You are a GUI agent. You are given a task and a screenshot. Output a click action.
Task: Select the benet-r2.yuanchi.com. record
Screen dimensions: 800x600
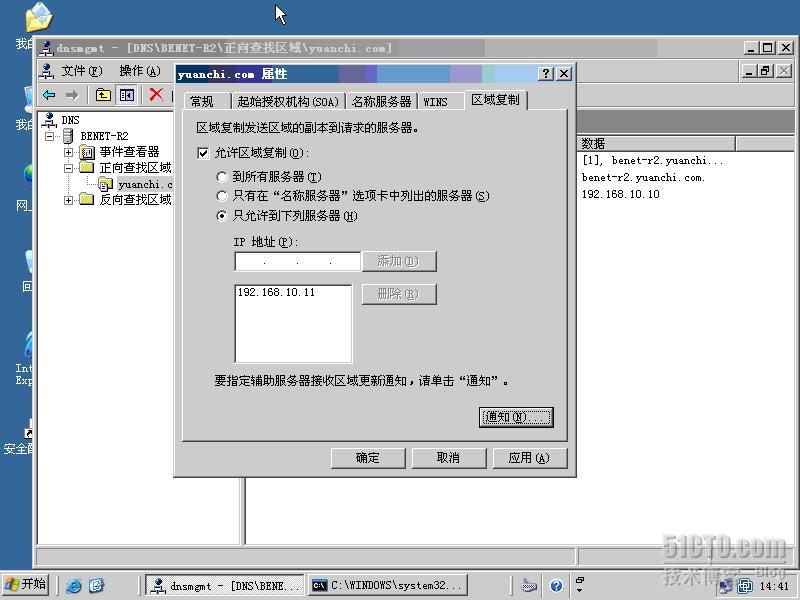click(643, 178)
